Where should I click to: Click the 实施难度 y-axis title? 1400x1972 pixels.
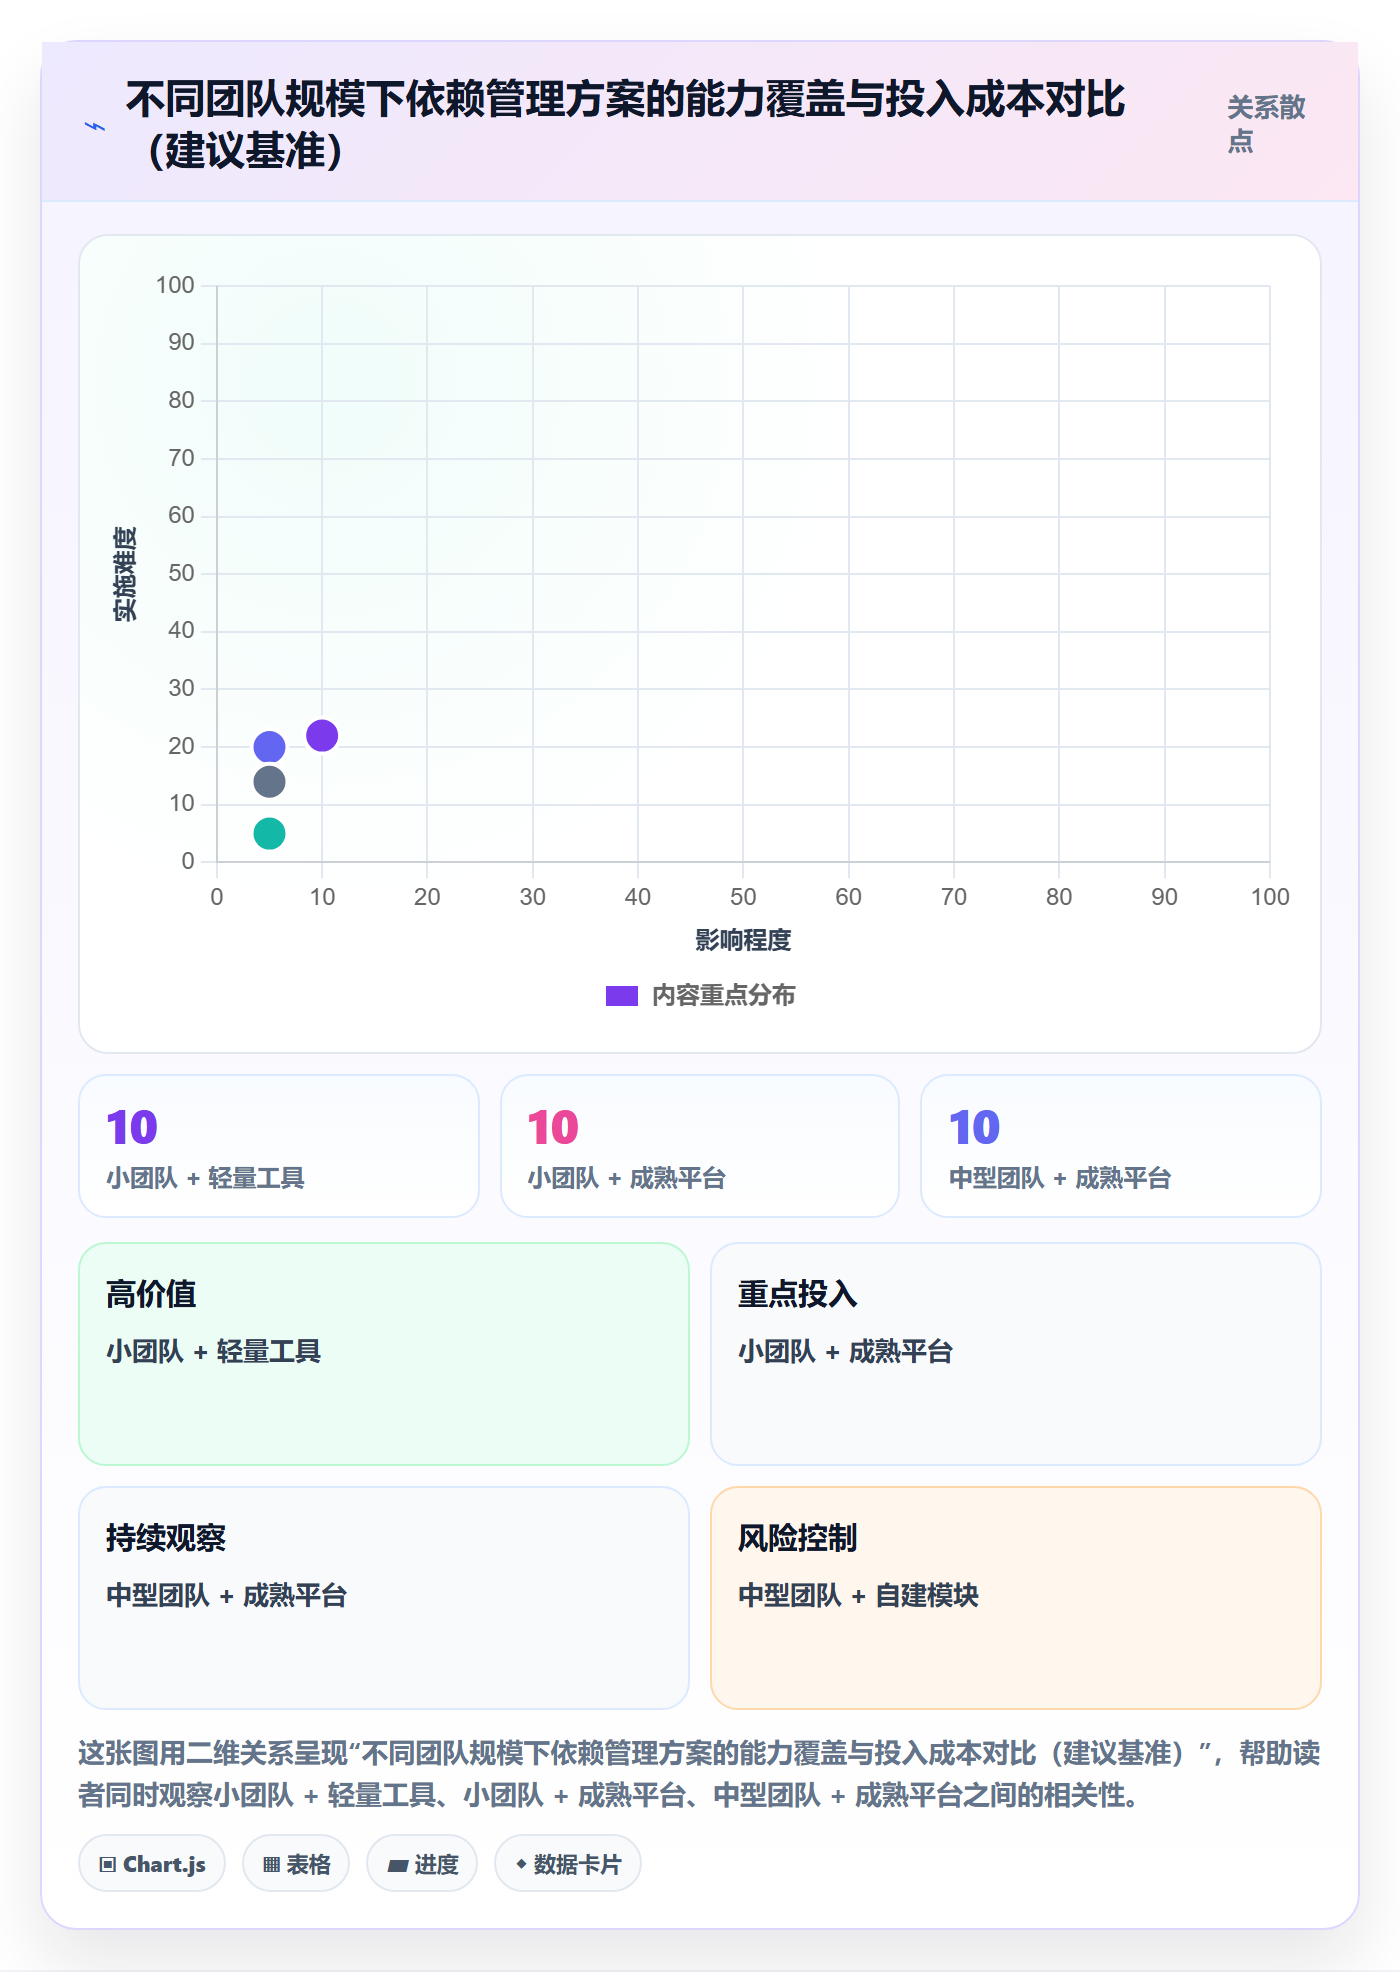point(125,574)
